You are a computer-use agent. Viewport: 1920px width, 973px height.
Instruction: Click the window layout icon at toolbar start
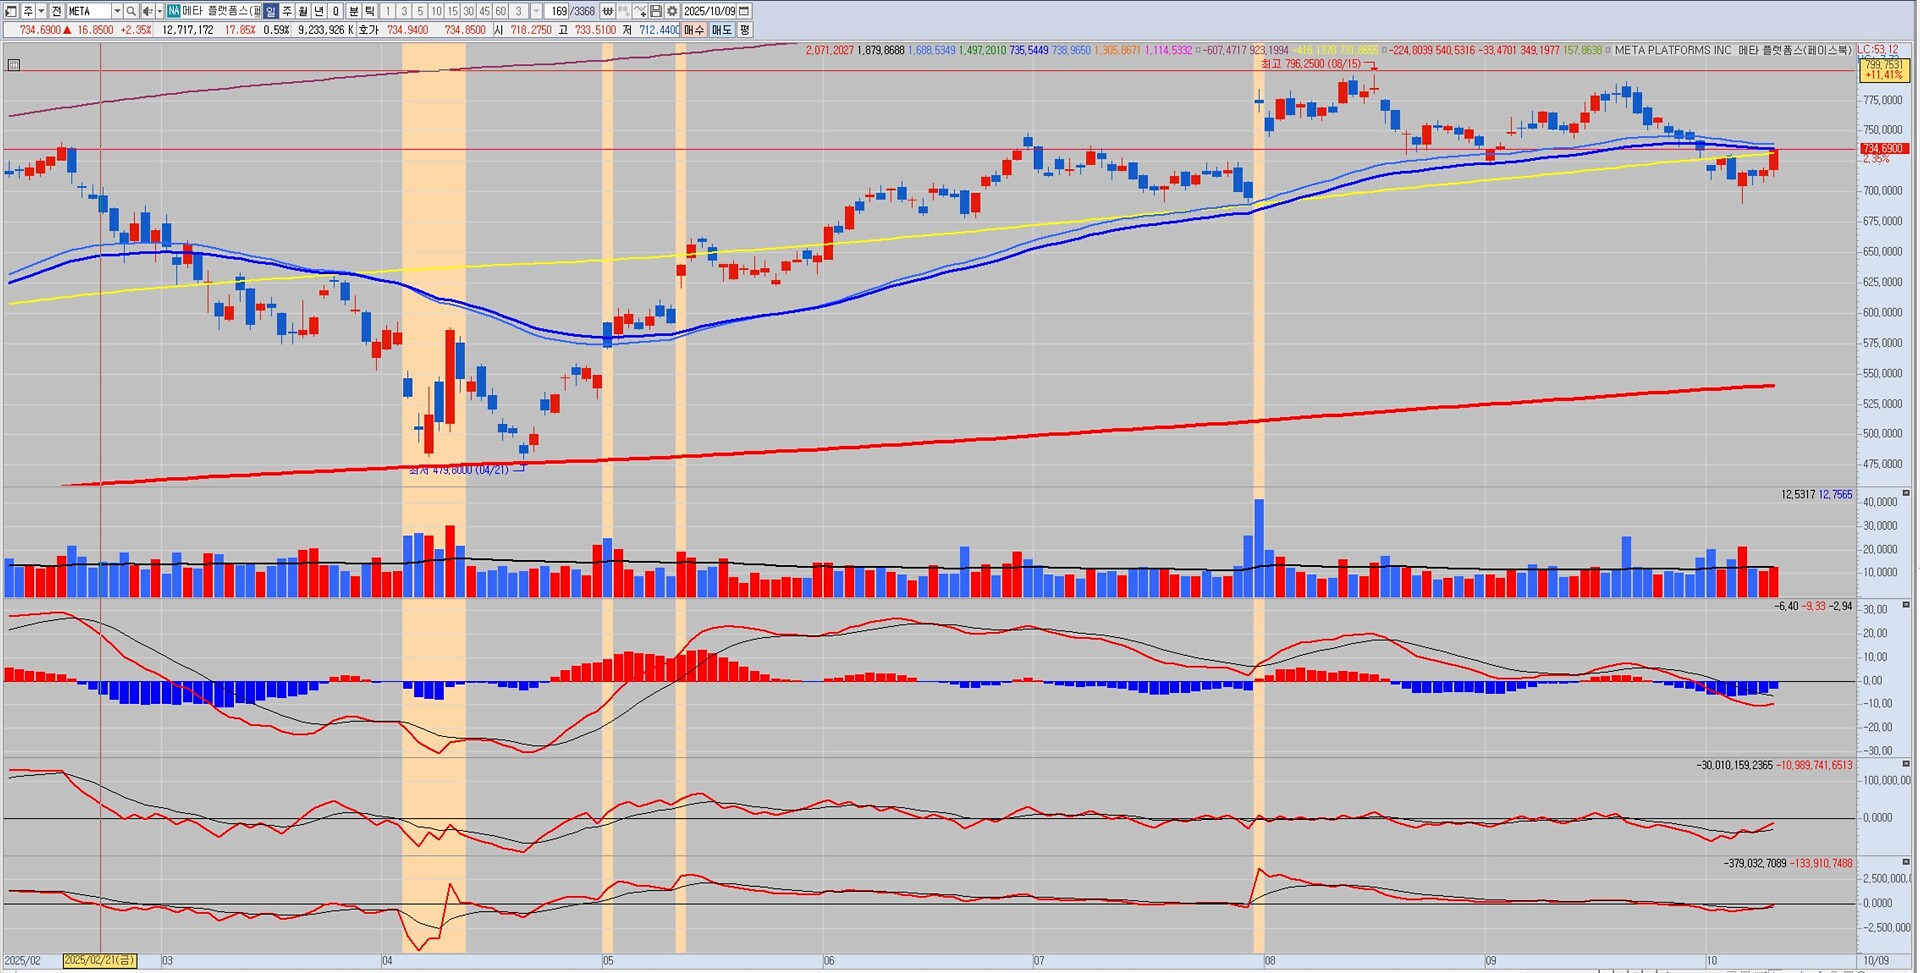click(11, 11)
